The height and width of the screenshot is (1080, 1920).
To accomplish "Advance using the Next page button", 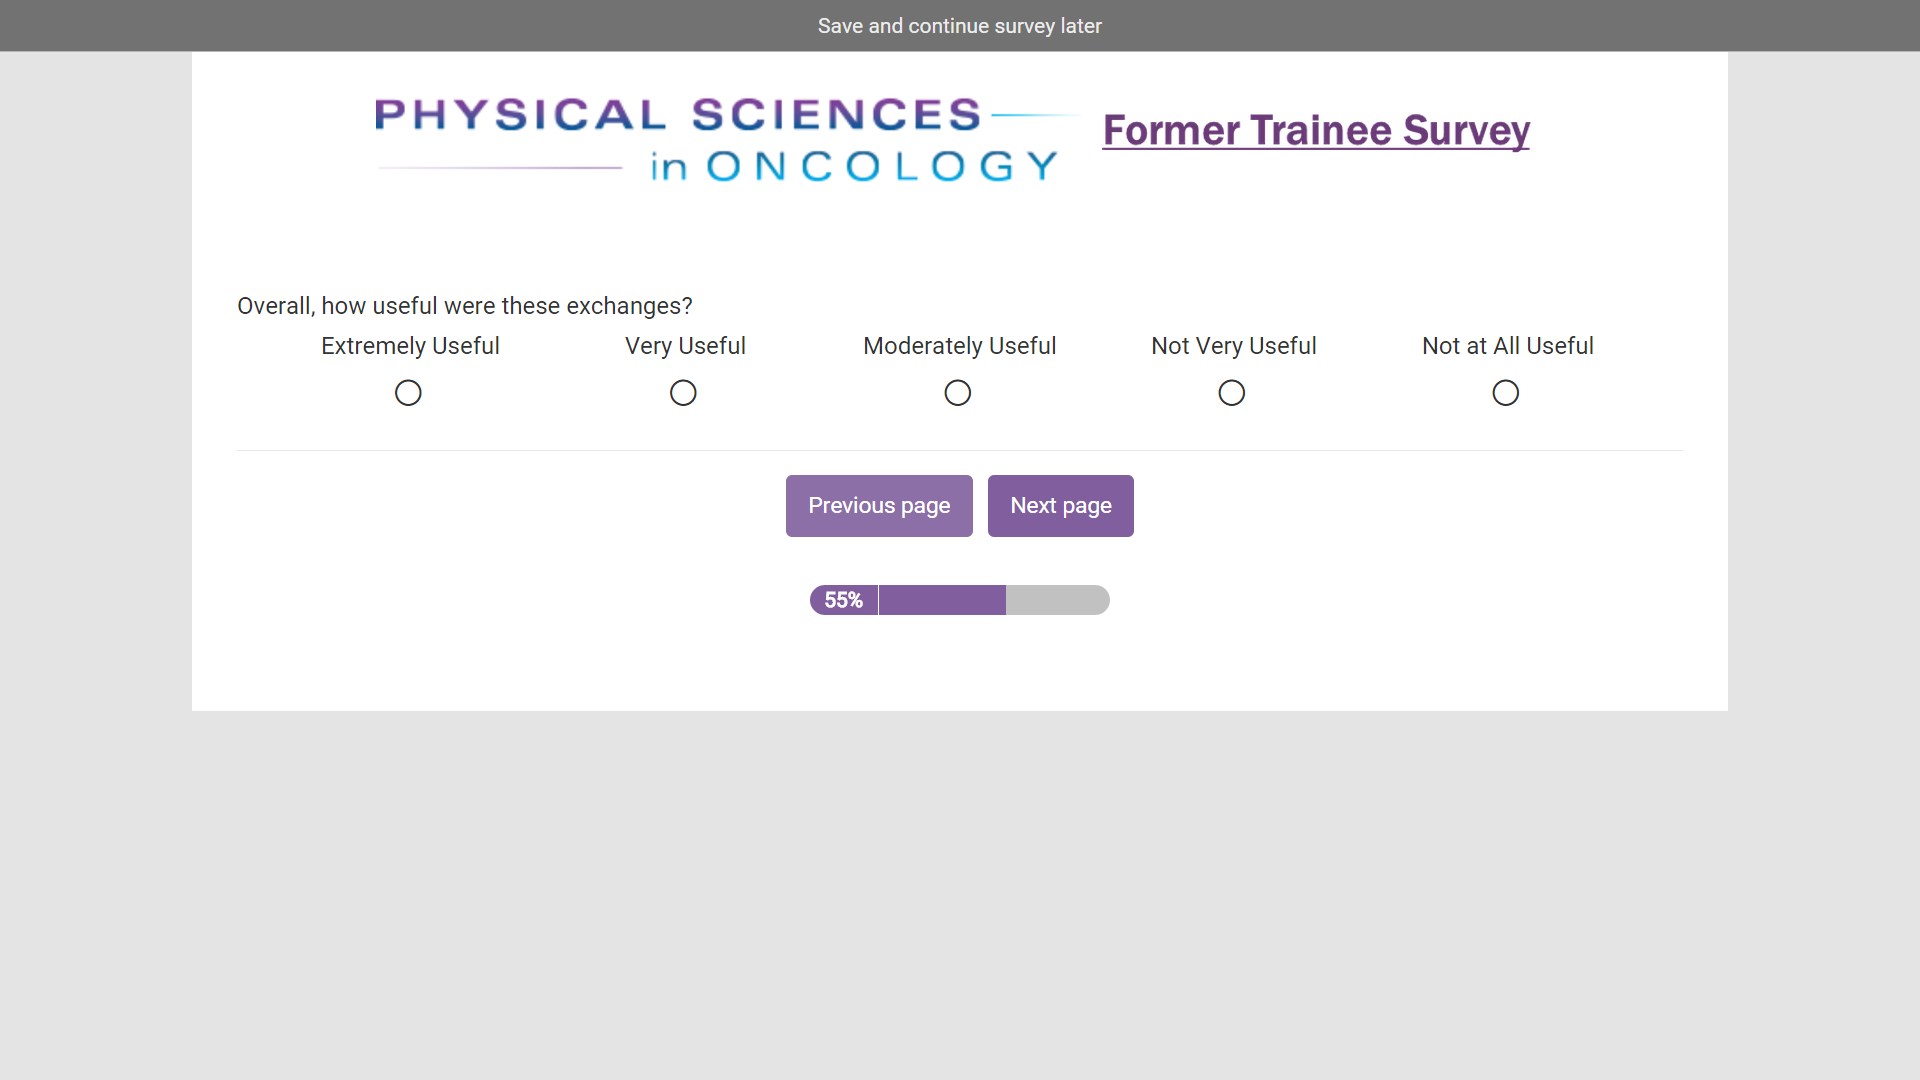I will (1060, 506).
